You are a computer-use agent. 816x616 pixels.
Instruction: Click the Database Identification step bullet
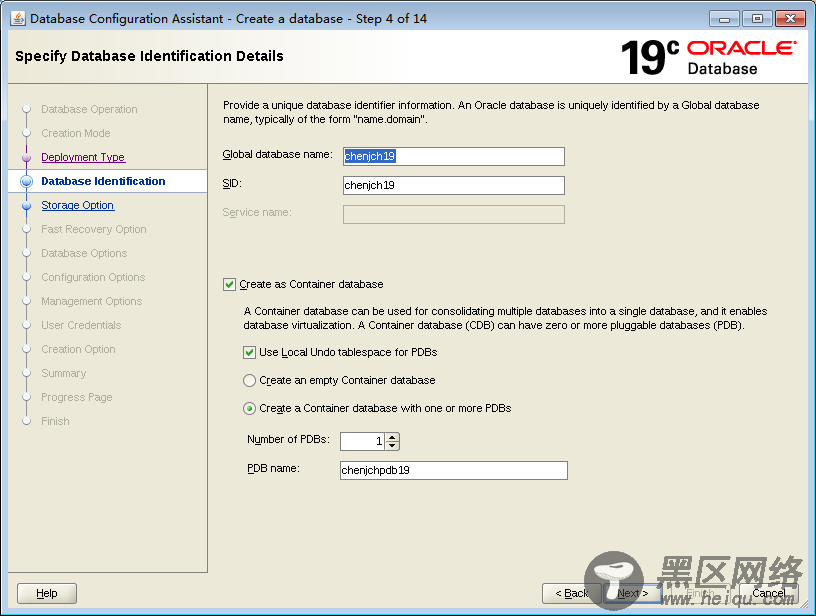tap(27, 182)
